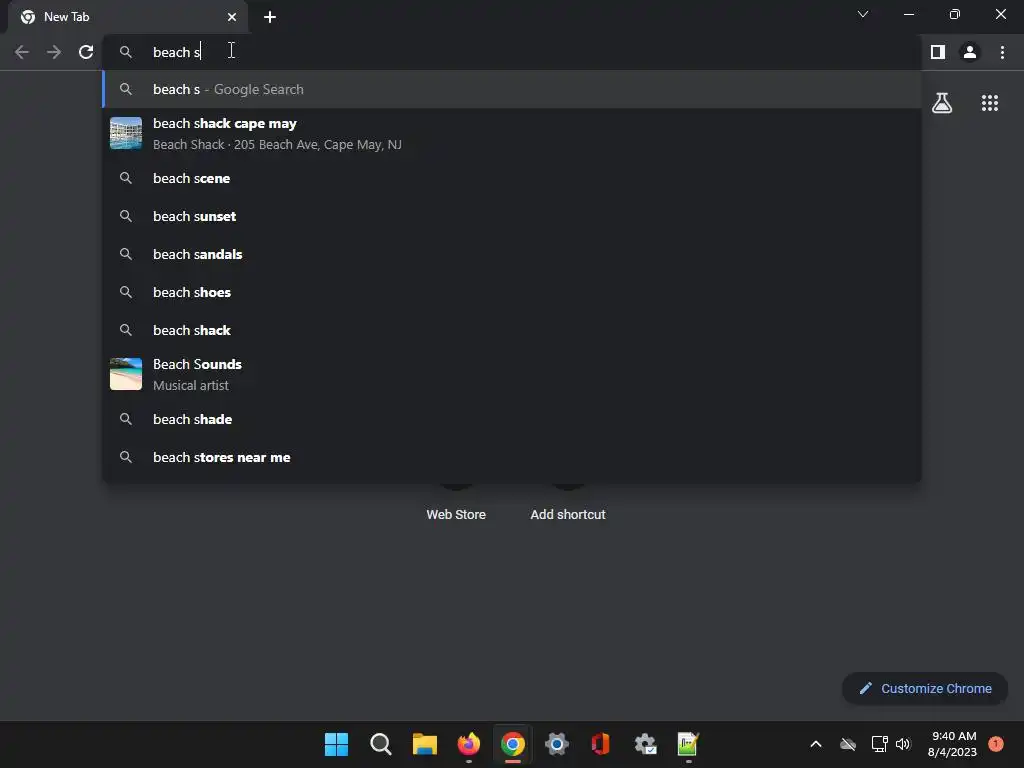Screen dimensions: 1024x768
Task: Click the OneDrive cloud tray icon
Action: point(848,744)
